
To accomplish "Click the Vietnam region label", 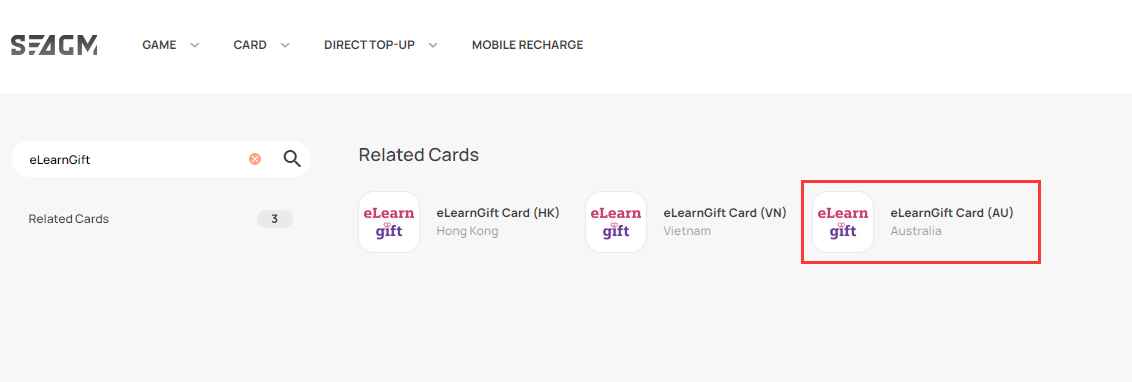I will 687,231.
